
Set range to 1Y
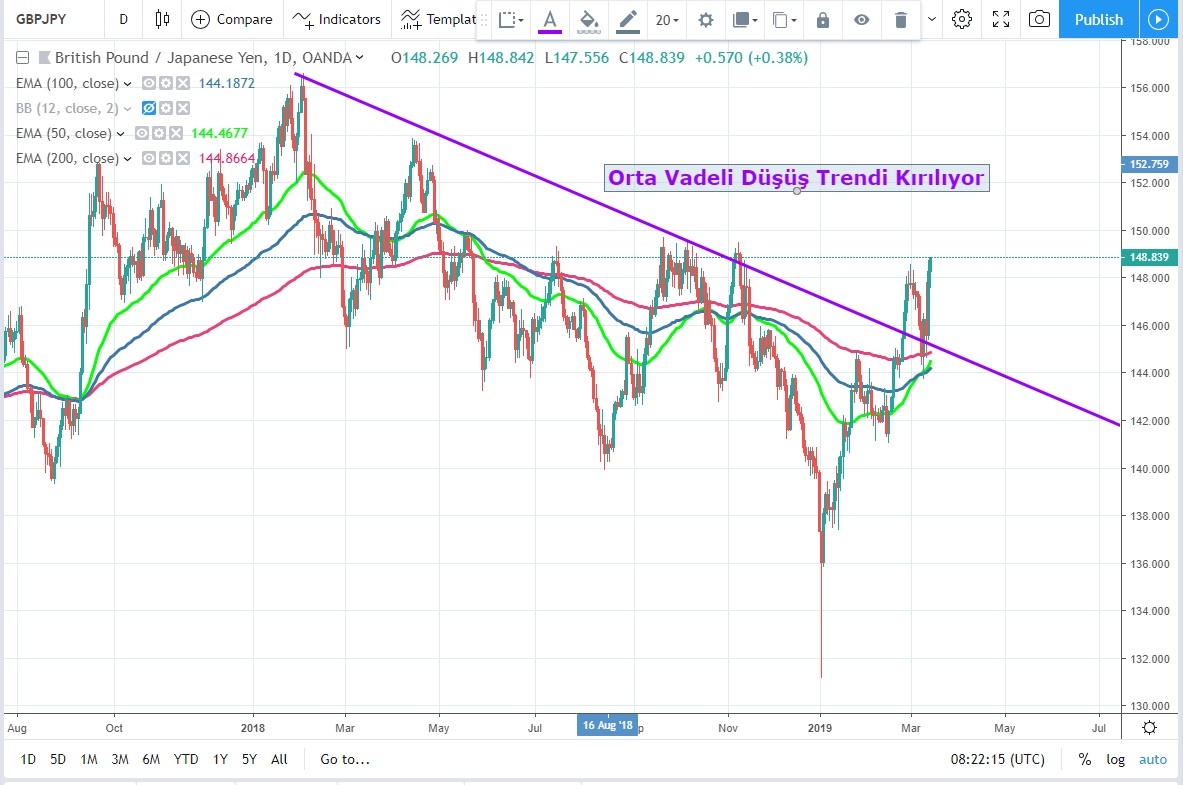220,759
